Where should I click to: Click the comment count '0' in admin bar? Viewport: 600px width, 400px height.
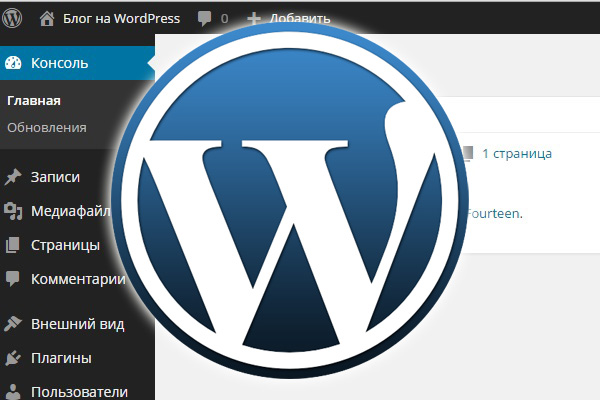[224, 18]
